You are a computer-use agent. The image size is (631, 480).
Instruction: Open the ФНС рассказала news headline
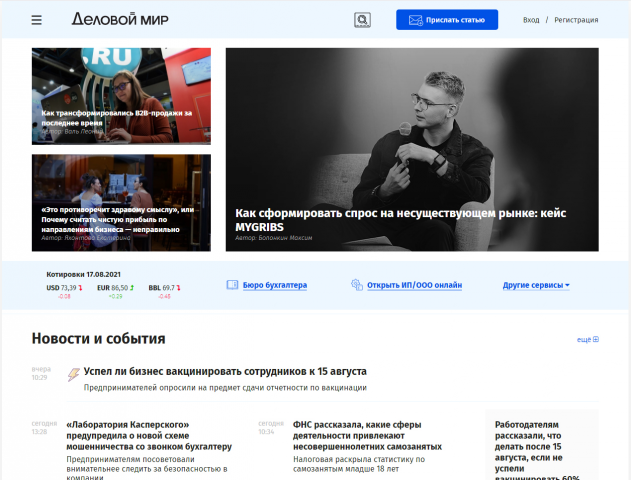click(367, 436)
